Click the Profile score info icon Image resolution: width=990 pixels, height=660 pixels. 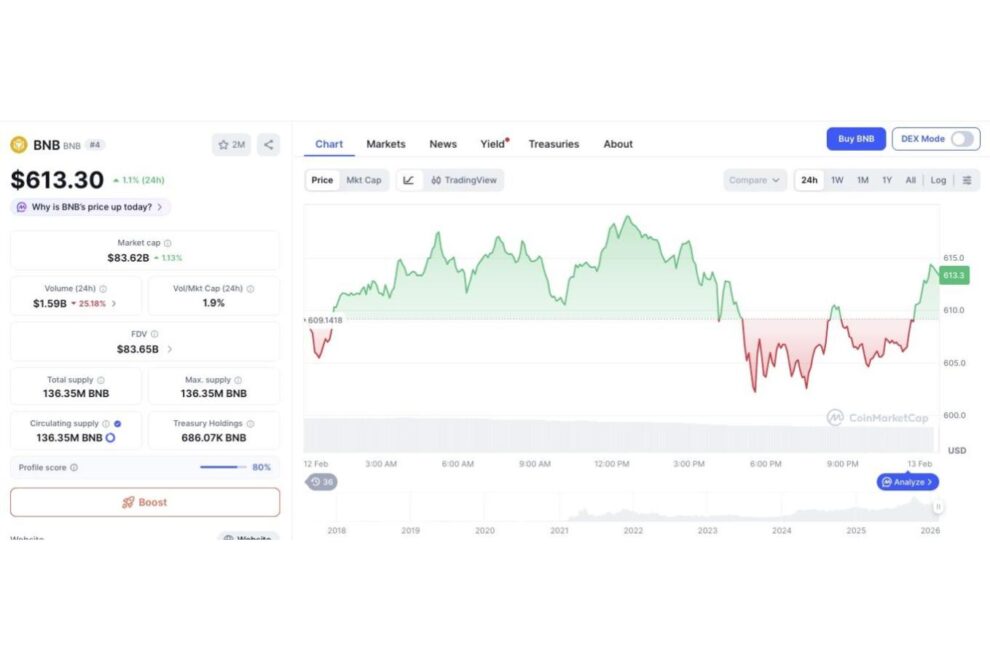pos(74,467)
